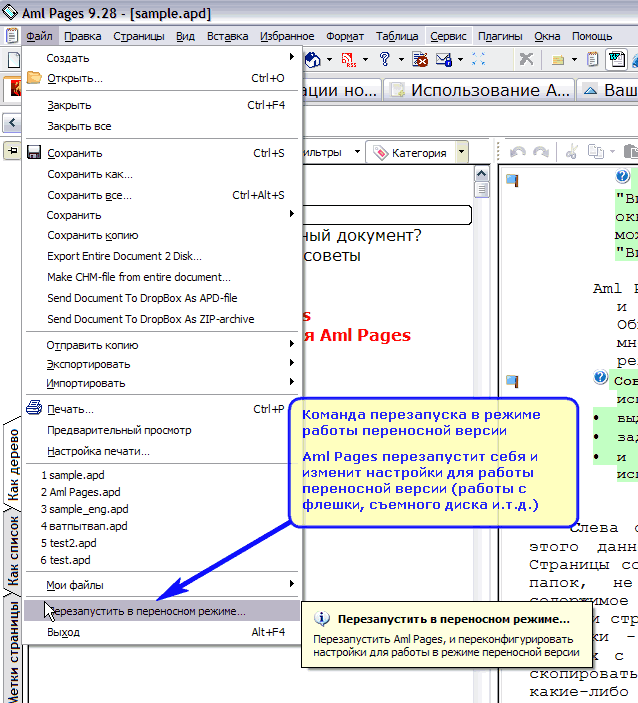
Task: Choose Перезапустить в переносном режиме
Action: pos(161,611)
